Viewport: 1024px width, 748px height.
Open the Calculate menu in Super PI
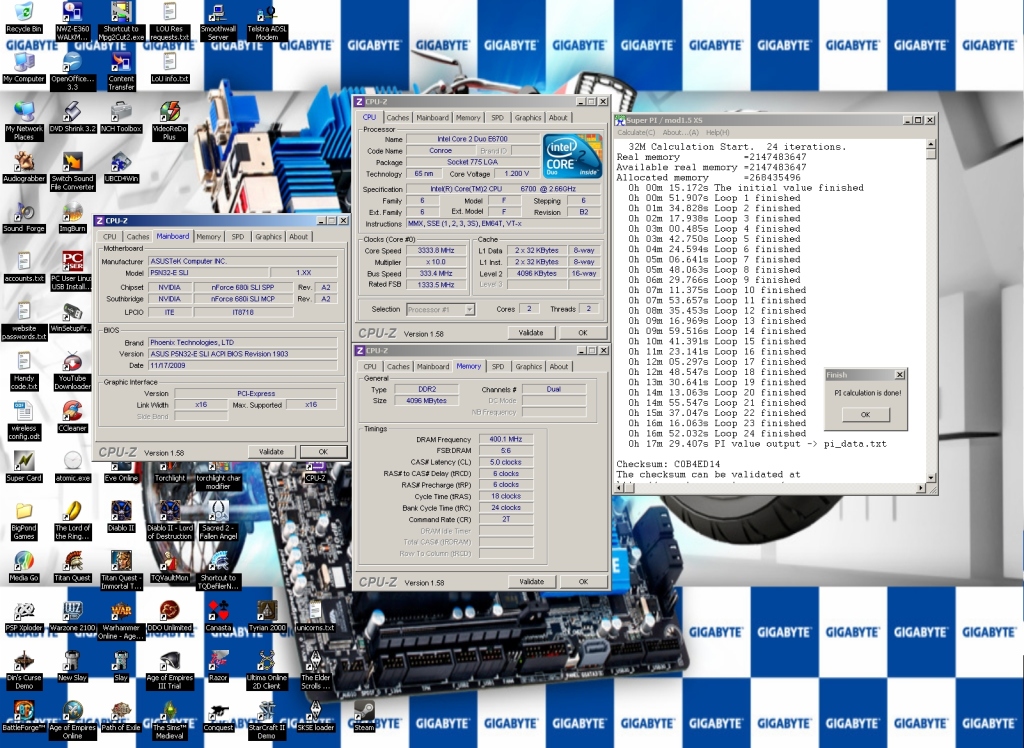tap(636, 133)
